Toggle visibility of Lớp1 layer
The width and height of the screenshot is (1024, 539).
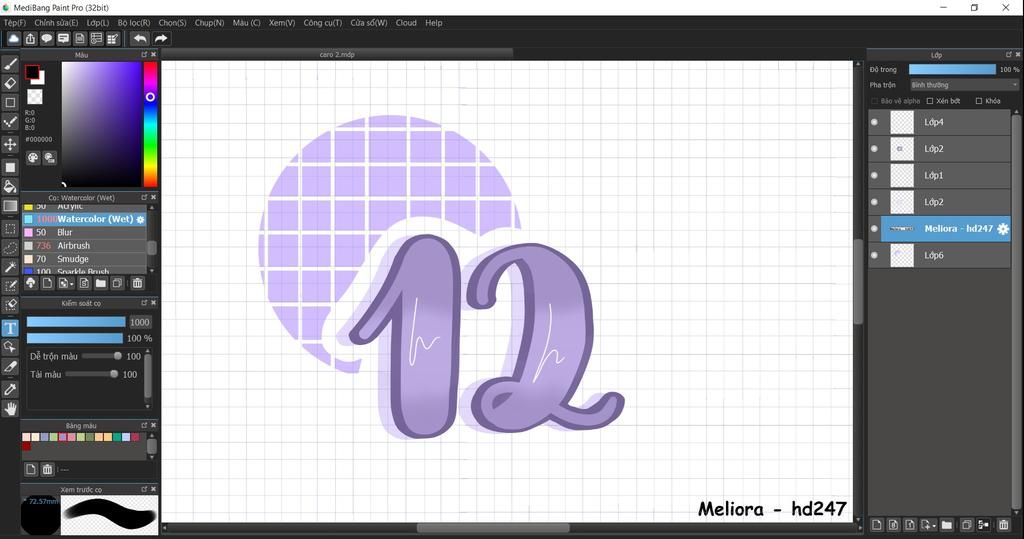tap(874, 175)
